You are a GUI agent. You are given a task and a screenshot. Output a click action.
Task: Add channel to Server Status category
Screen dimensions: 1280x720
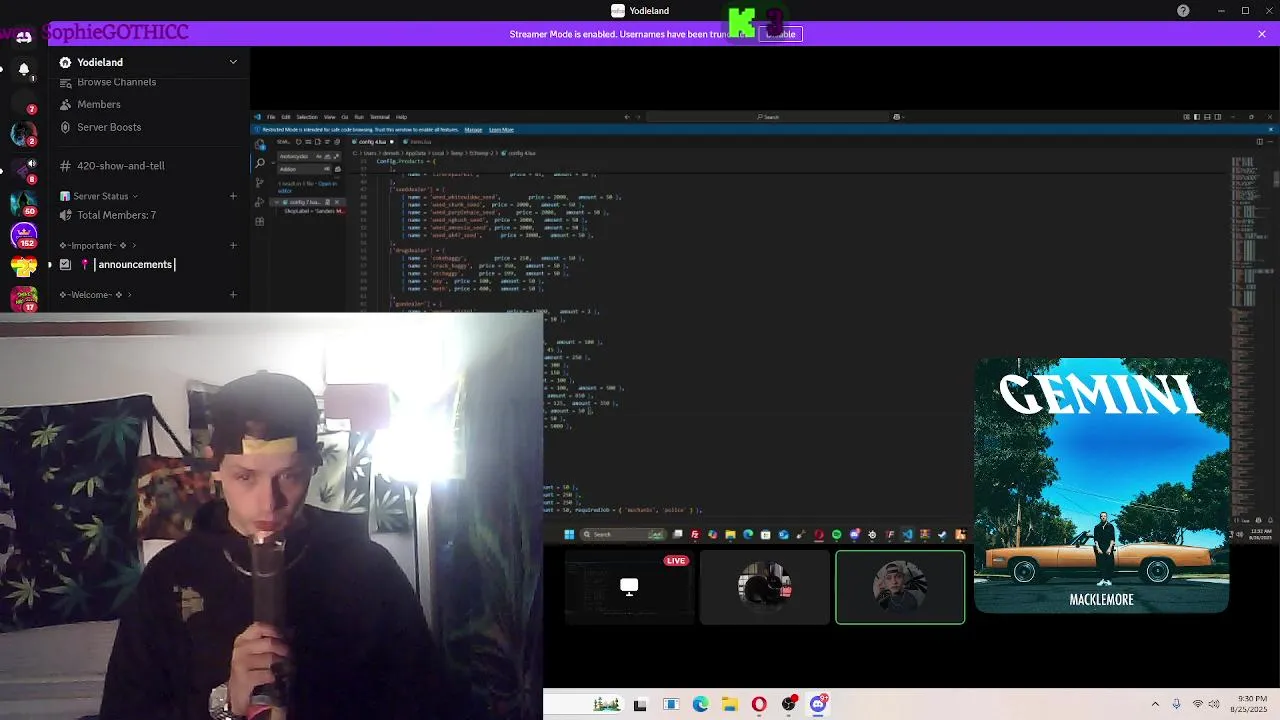(x=233, y=196)
